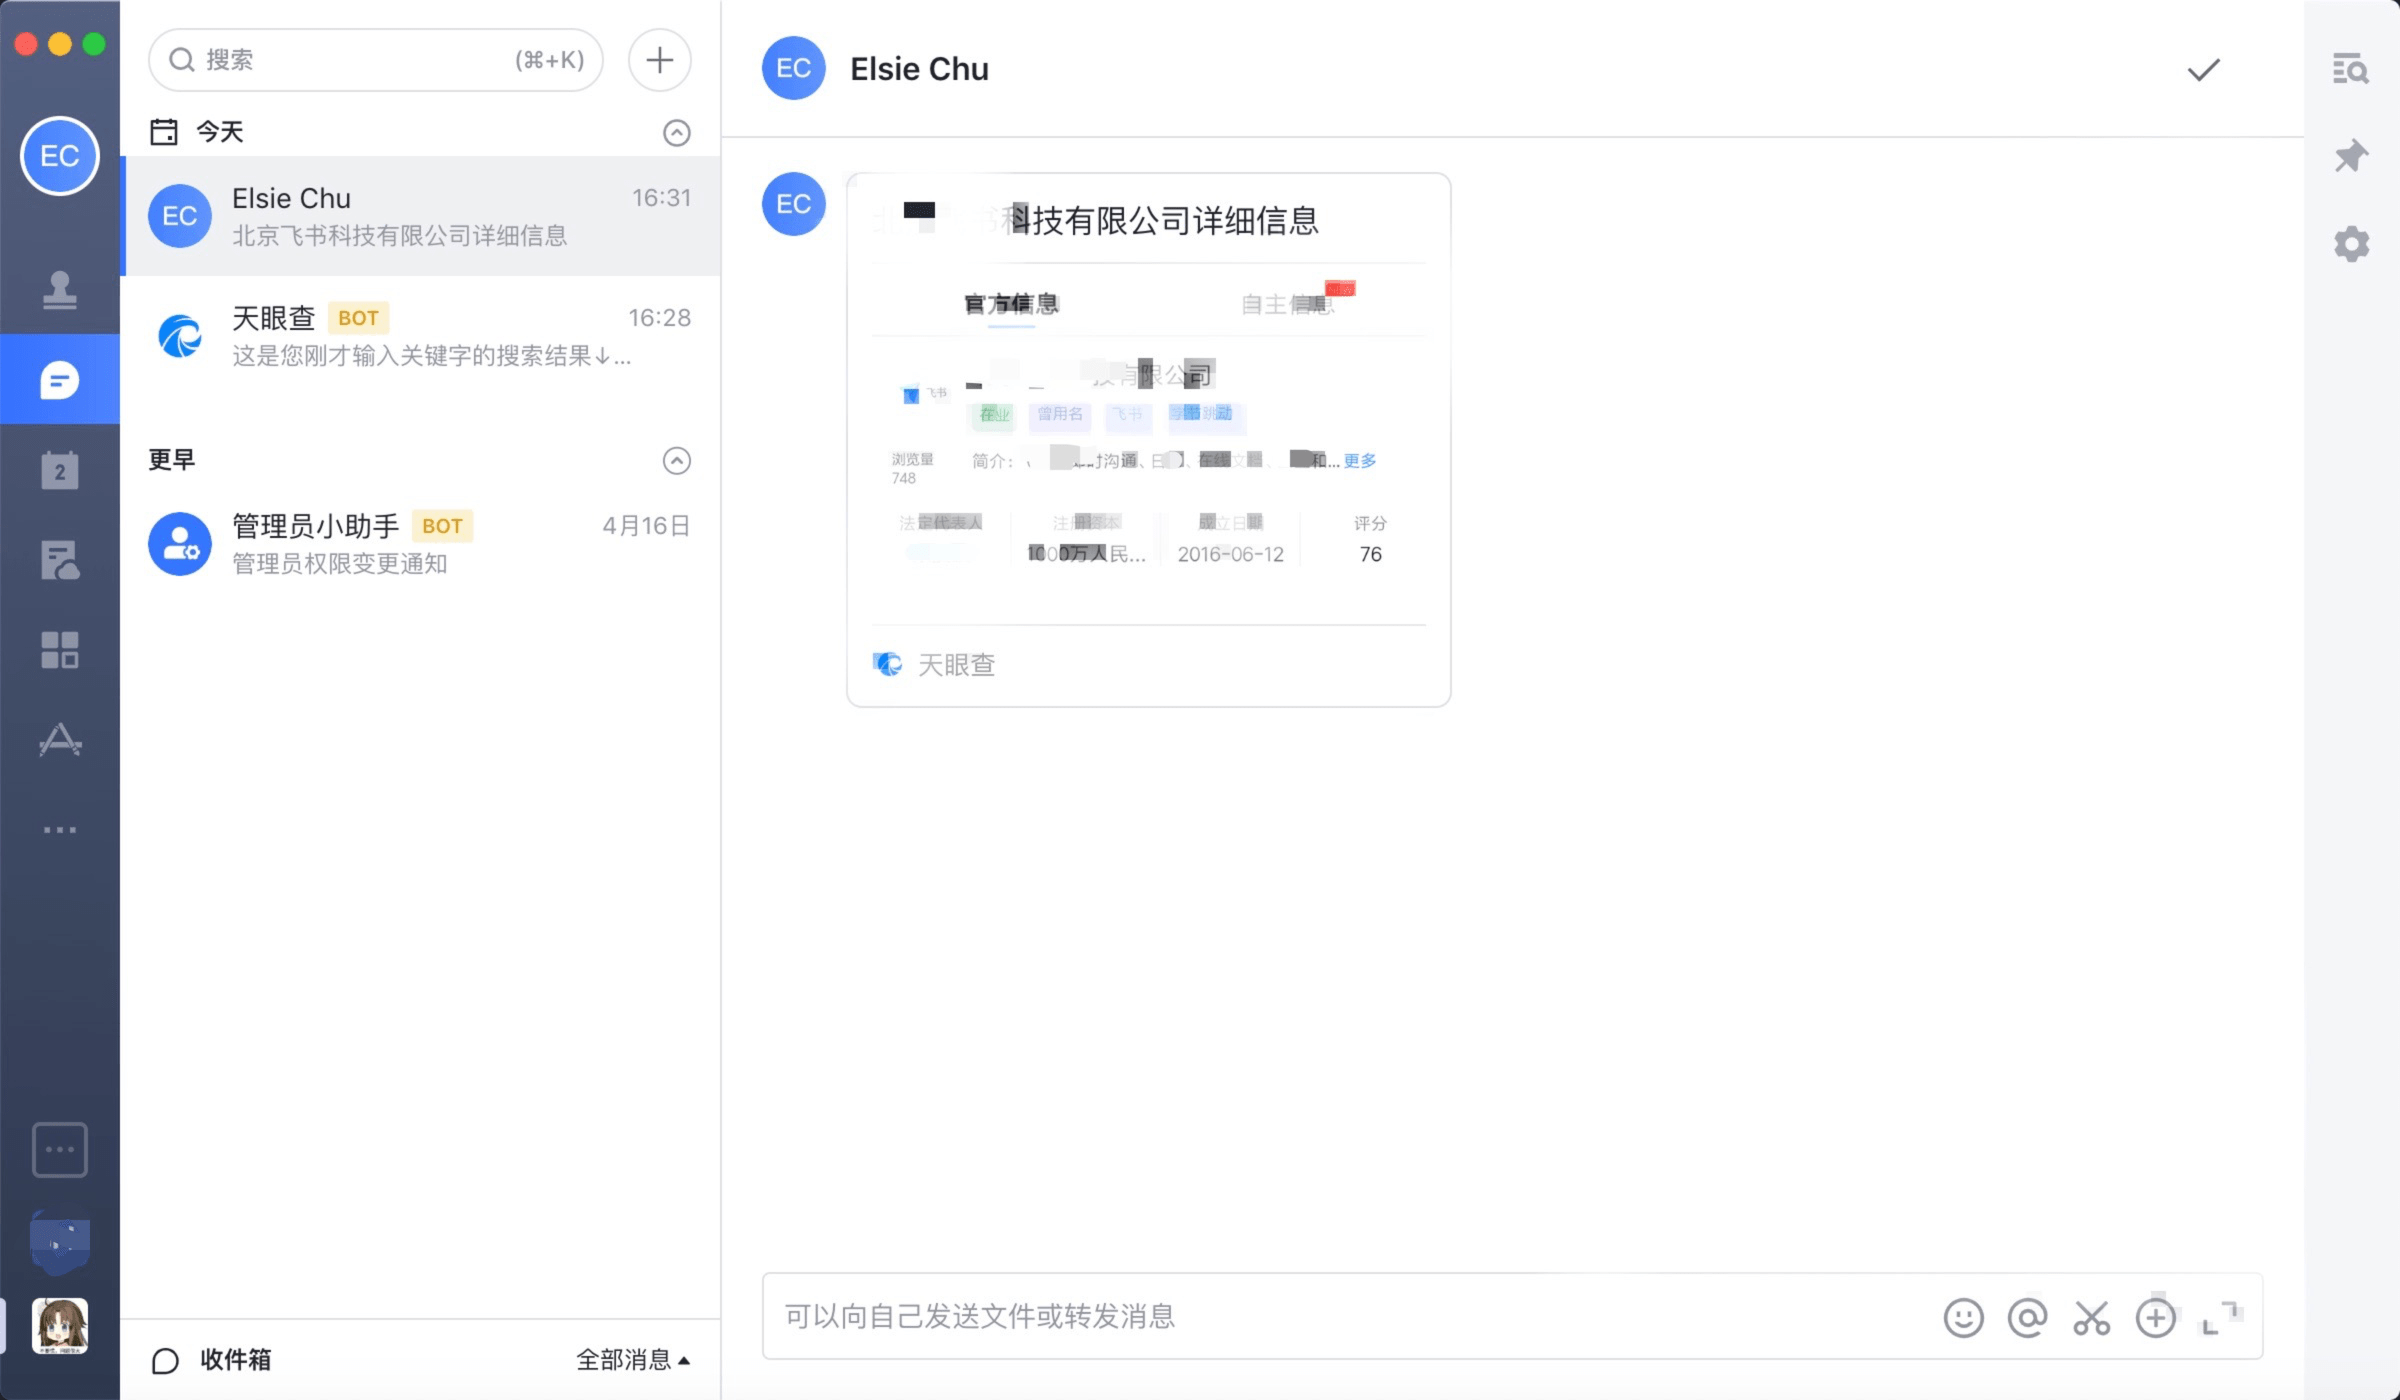Click the @ mention icon

[x=2027, y=1318]
